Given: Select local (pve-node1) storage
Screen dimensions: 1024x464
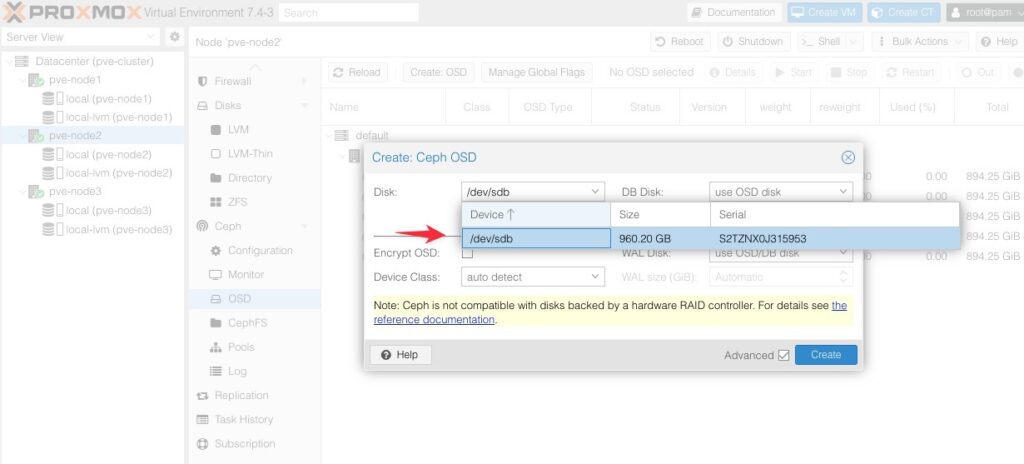Looking at the screenshot, I should pyautogui.click(x=108, y=99).
